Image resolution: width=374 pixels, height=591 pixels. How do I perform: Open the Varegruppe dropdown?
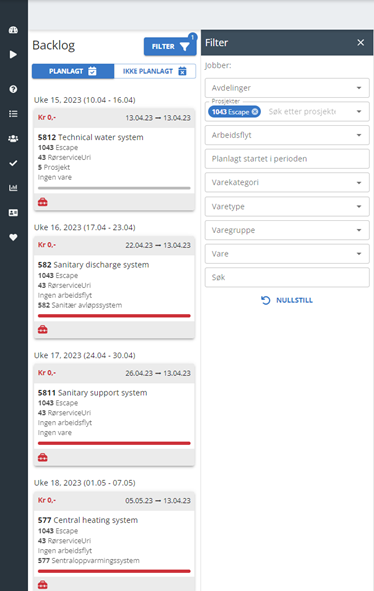(287, 230)
